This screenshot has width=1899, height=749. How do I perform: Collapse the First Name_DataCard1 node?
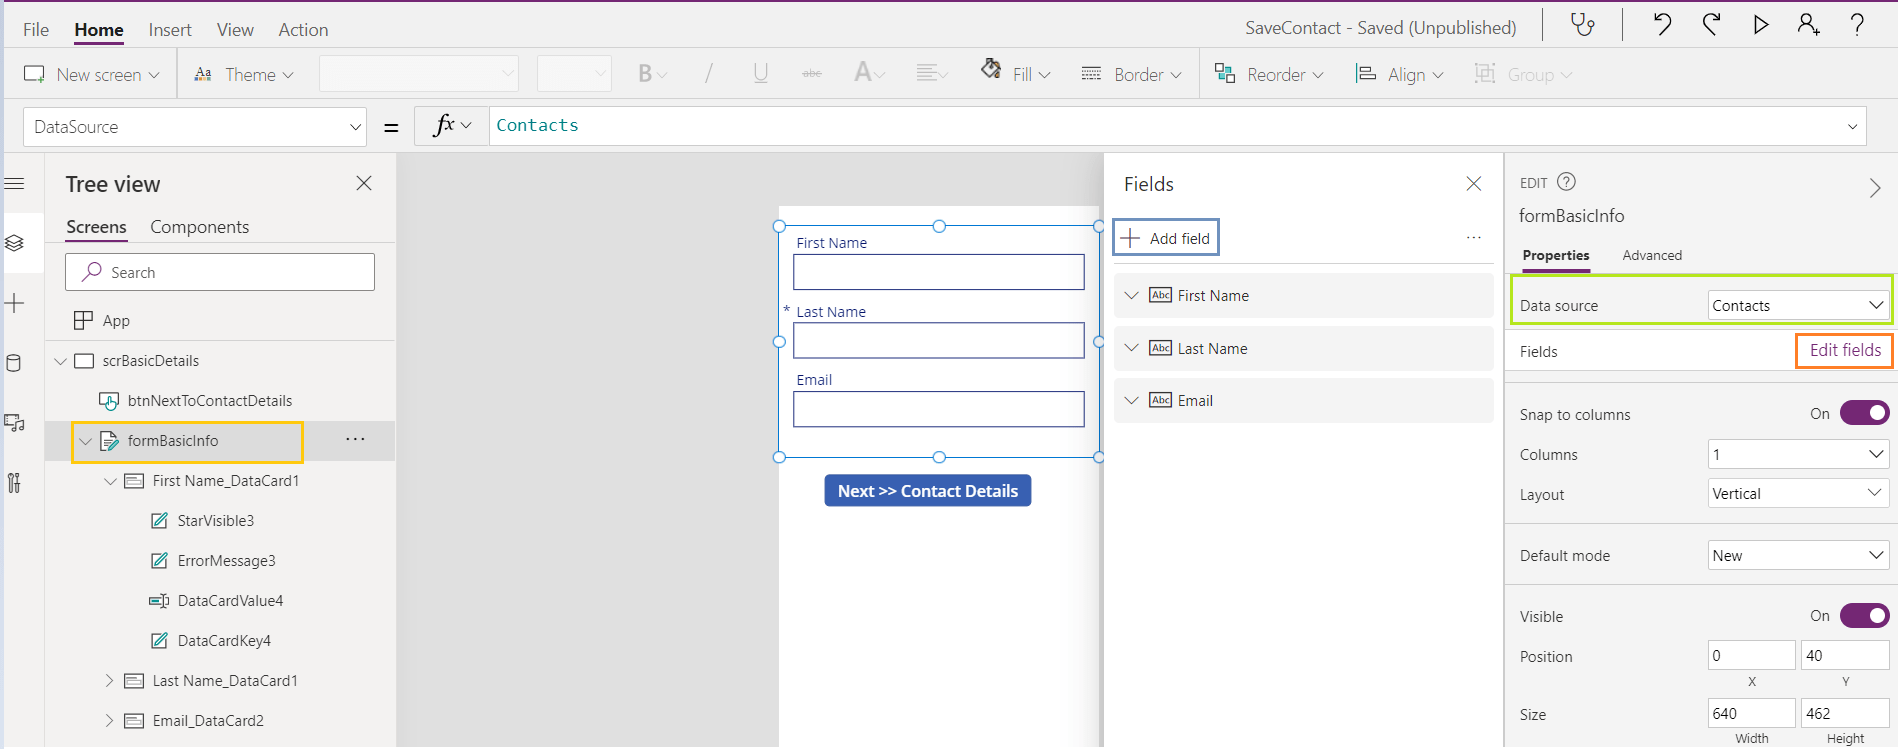coord(110,481)
